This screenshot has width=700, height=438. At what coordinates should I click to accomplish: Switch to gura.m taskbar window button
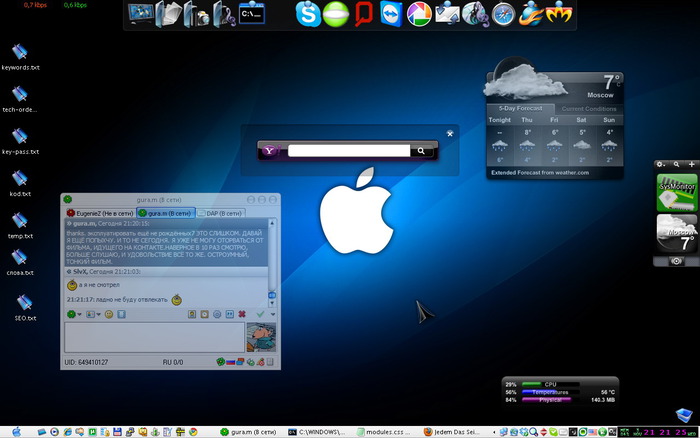tap(249, 432)
